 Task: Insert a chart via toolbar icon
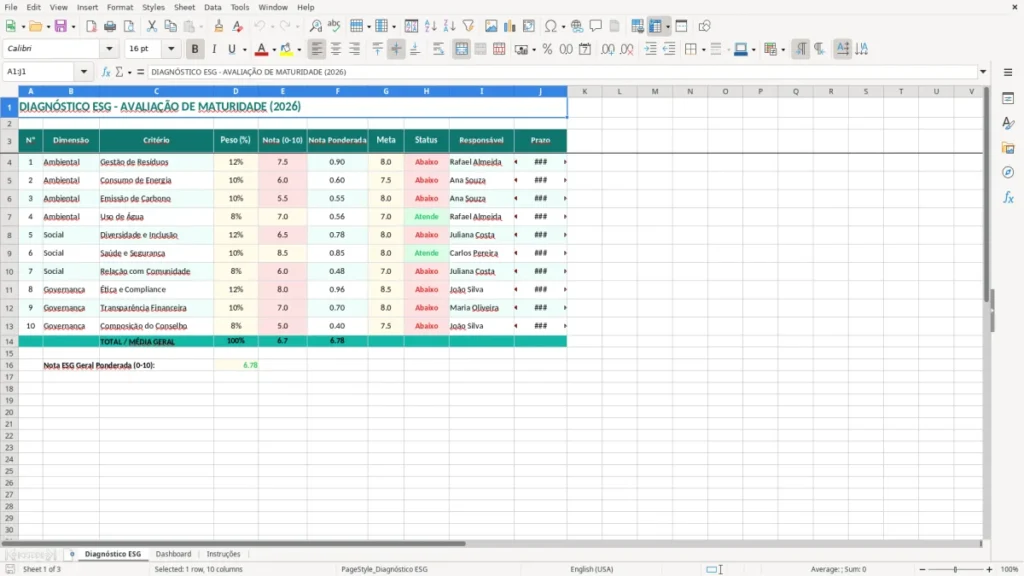pos(510,26)
